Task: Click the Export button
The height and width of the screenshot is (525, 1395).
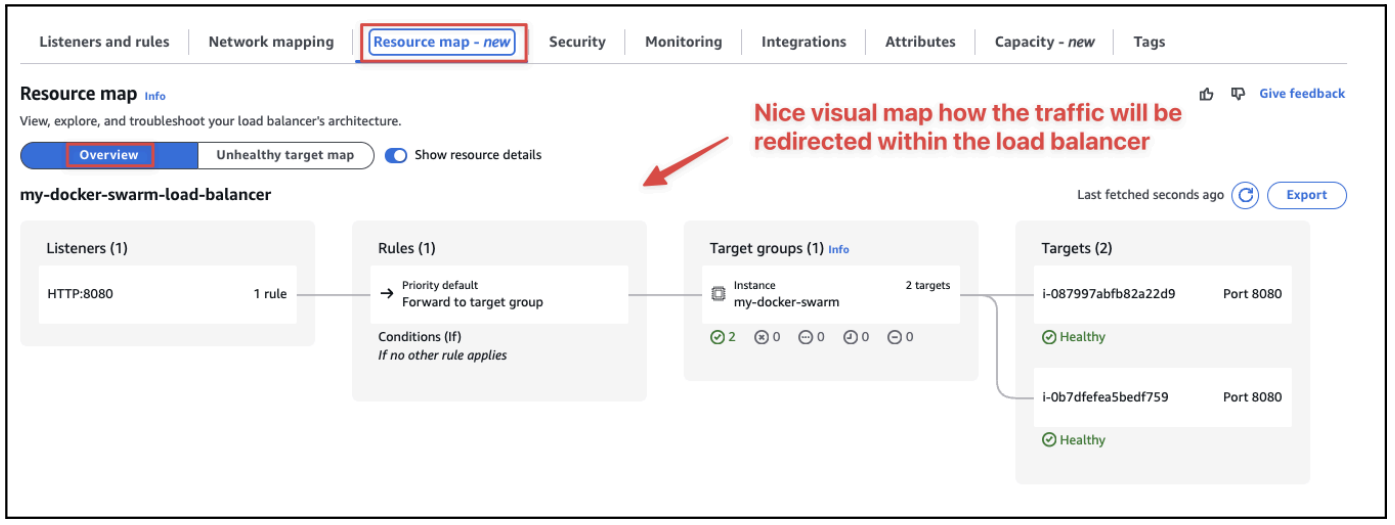Action: [x=1306, y=195]
